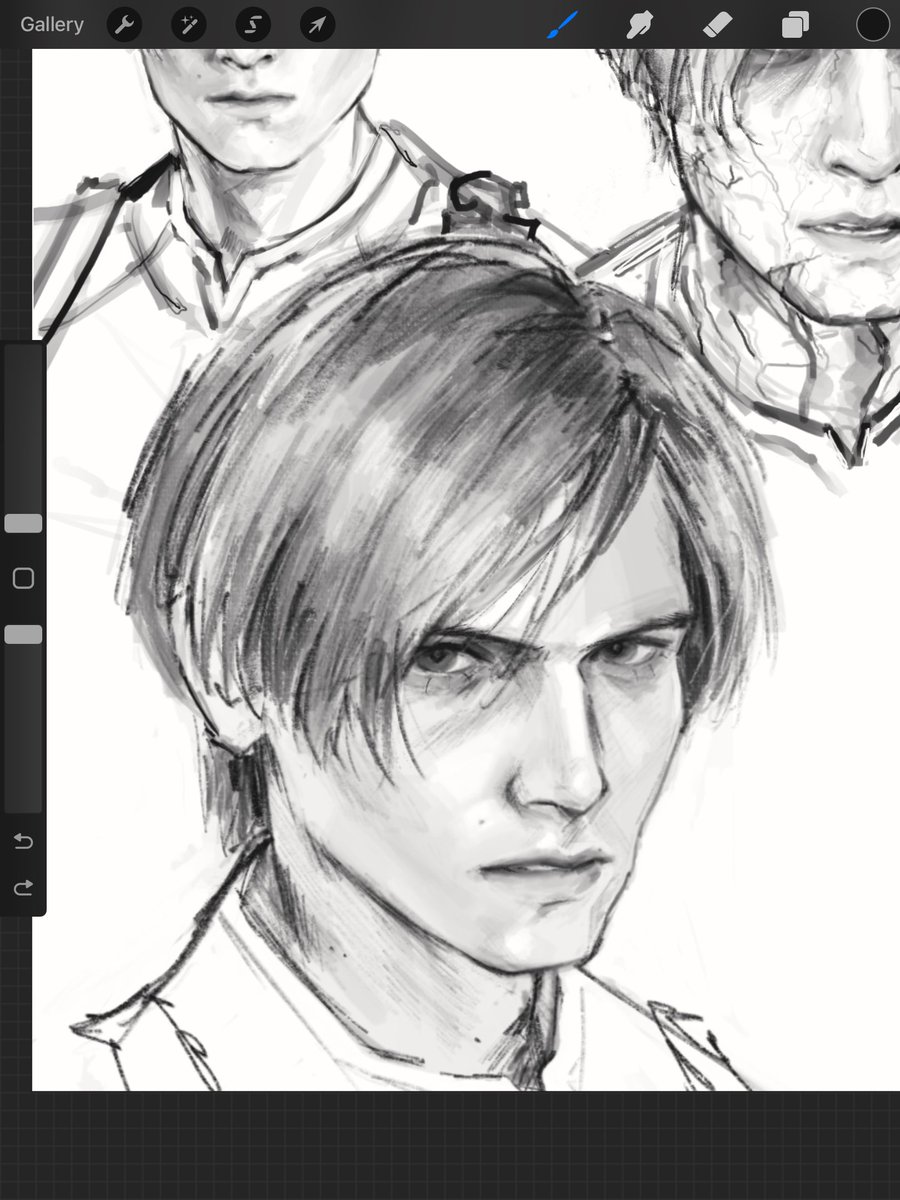Redo the last undone stroke
This screenshot has height=1200, width=900.
coord(23,887)
